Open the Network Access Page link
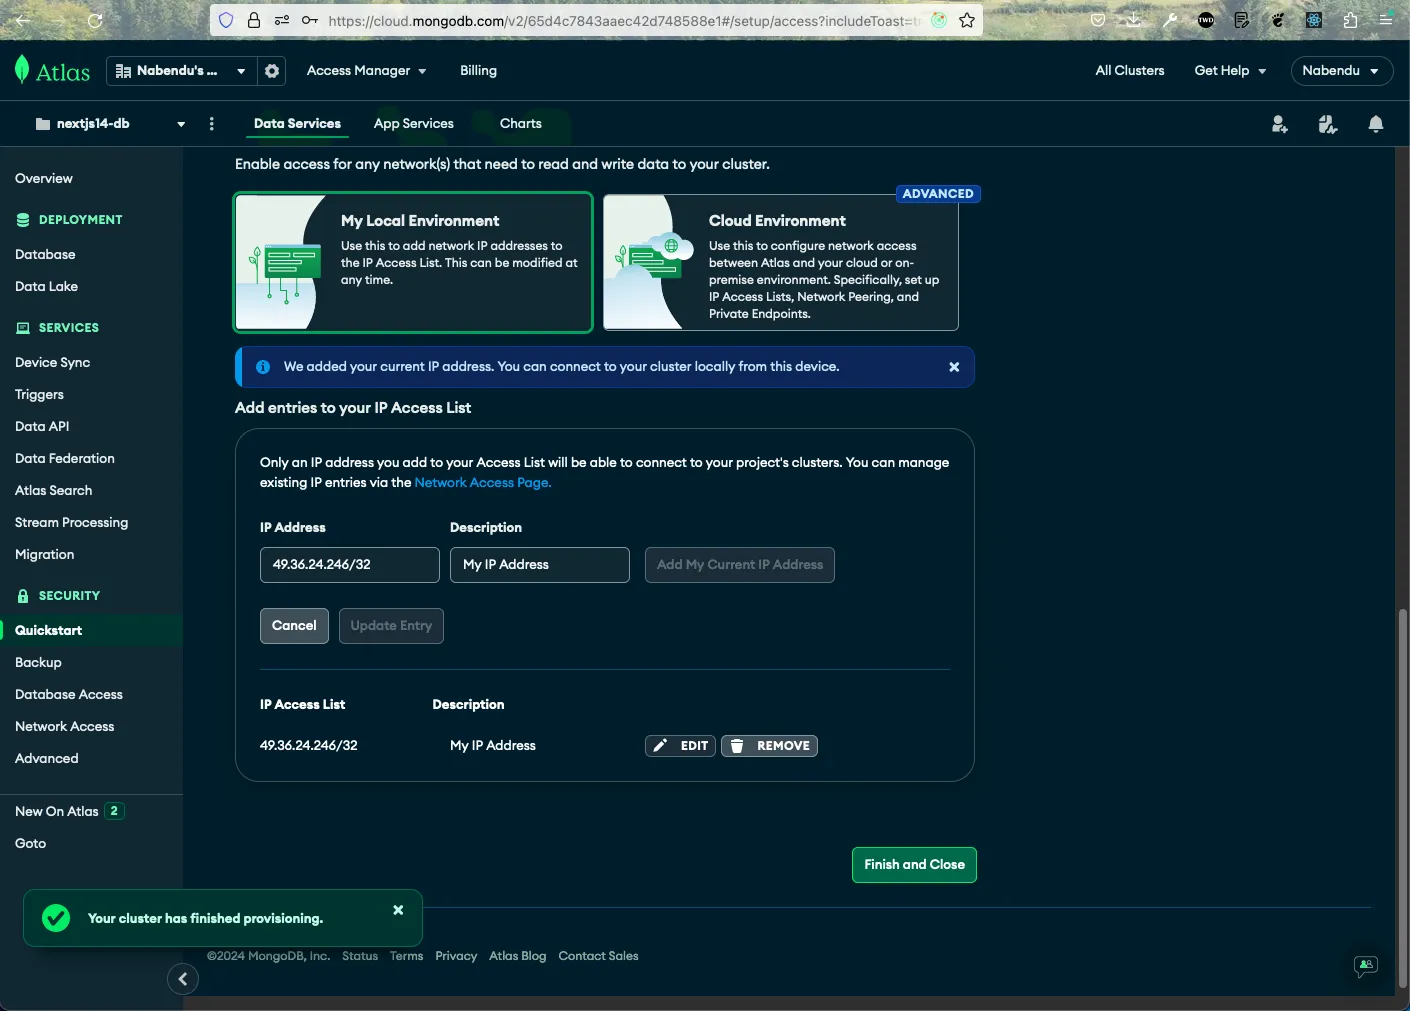 483,483
